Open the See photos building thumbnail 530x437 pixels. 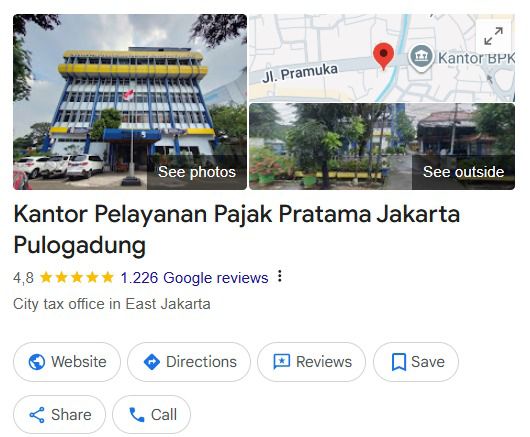point(130,102)
